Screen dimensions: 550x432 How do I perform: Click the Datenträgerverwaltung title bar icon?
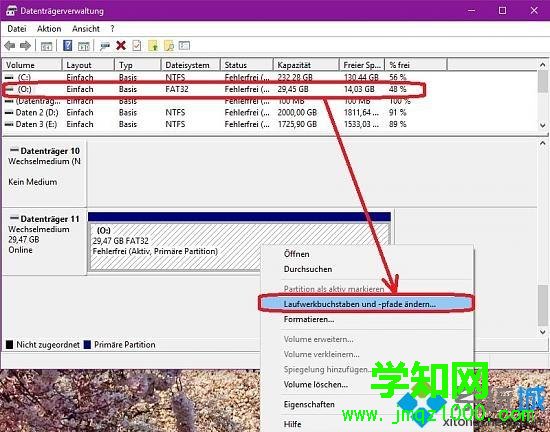coord(11,11)
